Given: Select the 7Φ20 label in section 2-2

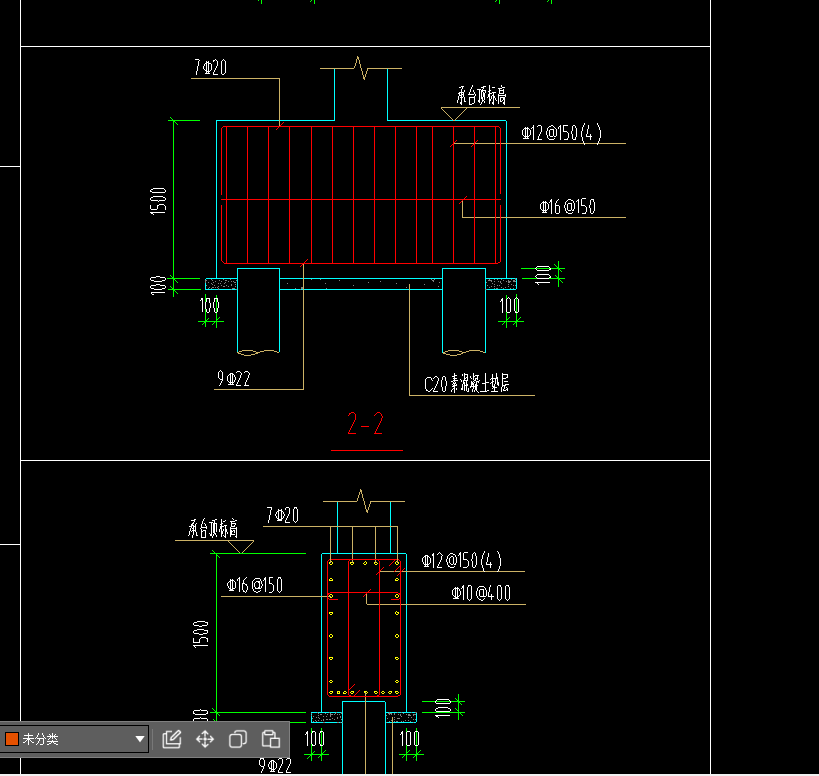Looking at the screenshot, I should point(210,67).
